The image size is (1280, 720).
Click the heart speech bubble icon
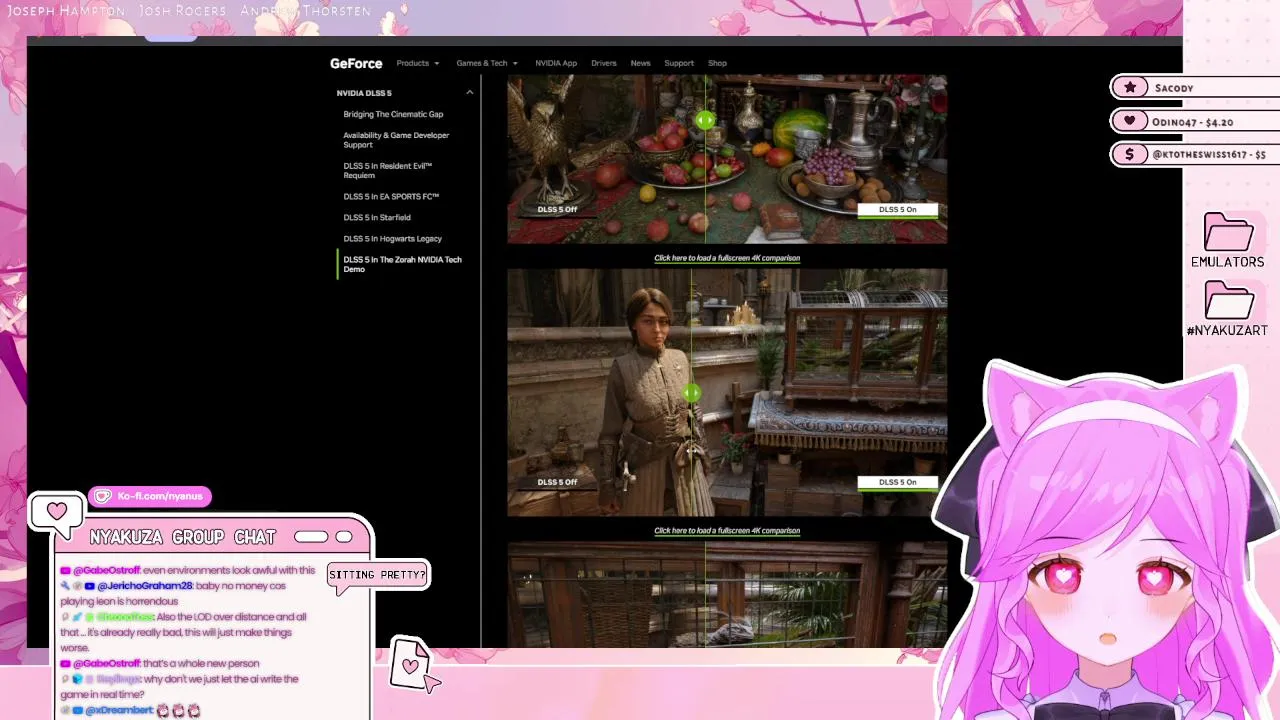[x=56, y=512]
